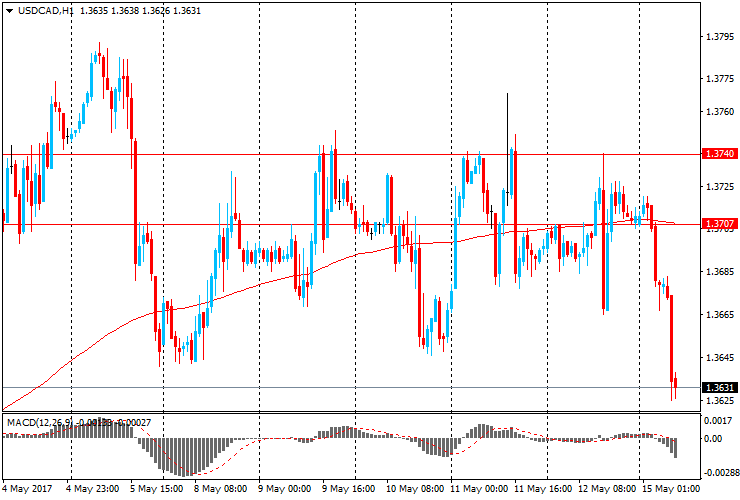The image size is (740, 500).
Task: Select the 1.3740 red price level label
Action: tap(720, 153)
